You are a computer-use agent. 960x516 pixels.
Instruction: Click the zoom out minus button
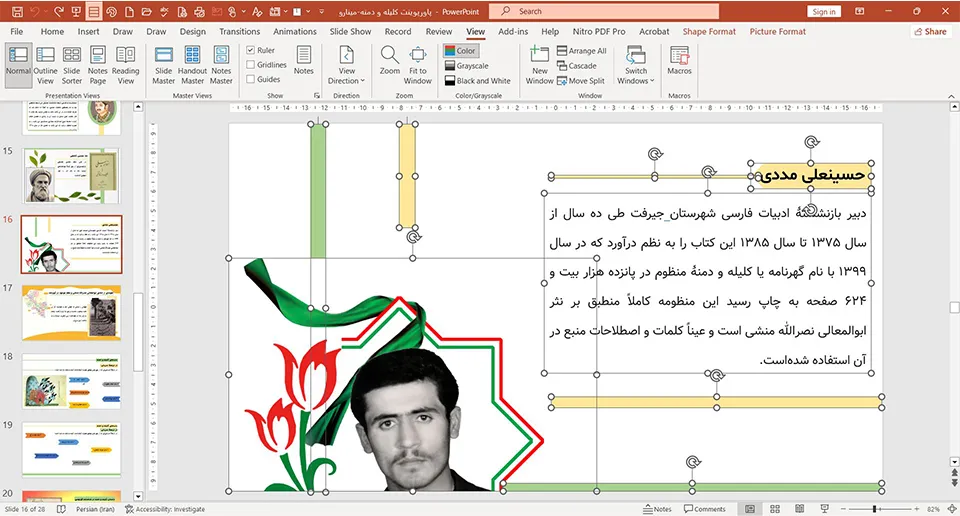843,509
